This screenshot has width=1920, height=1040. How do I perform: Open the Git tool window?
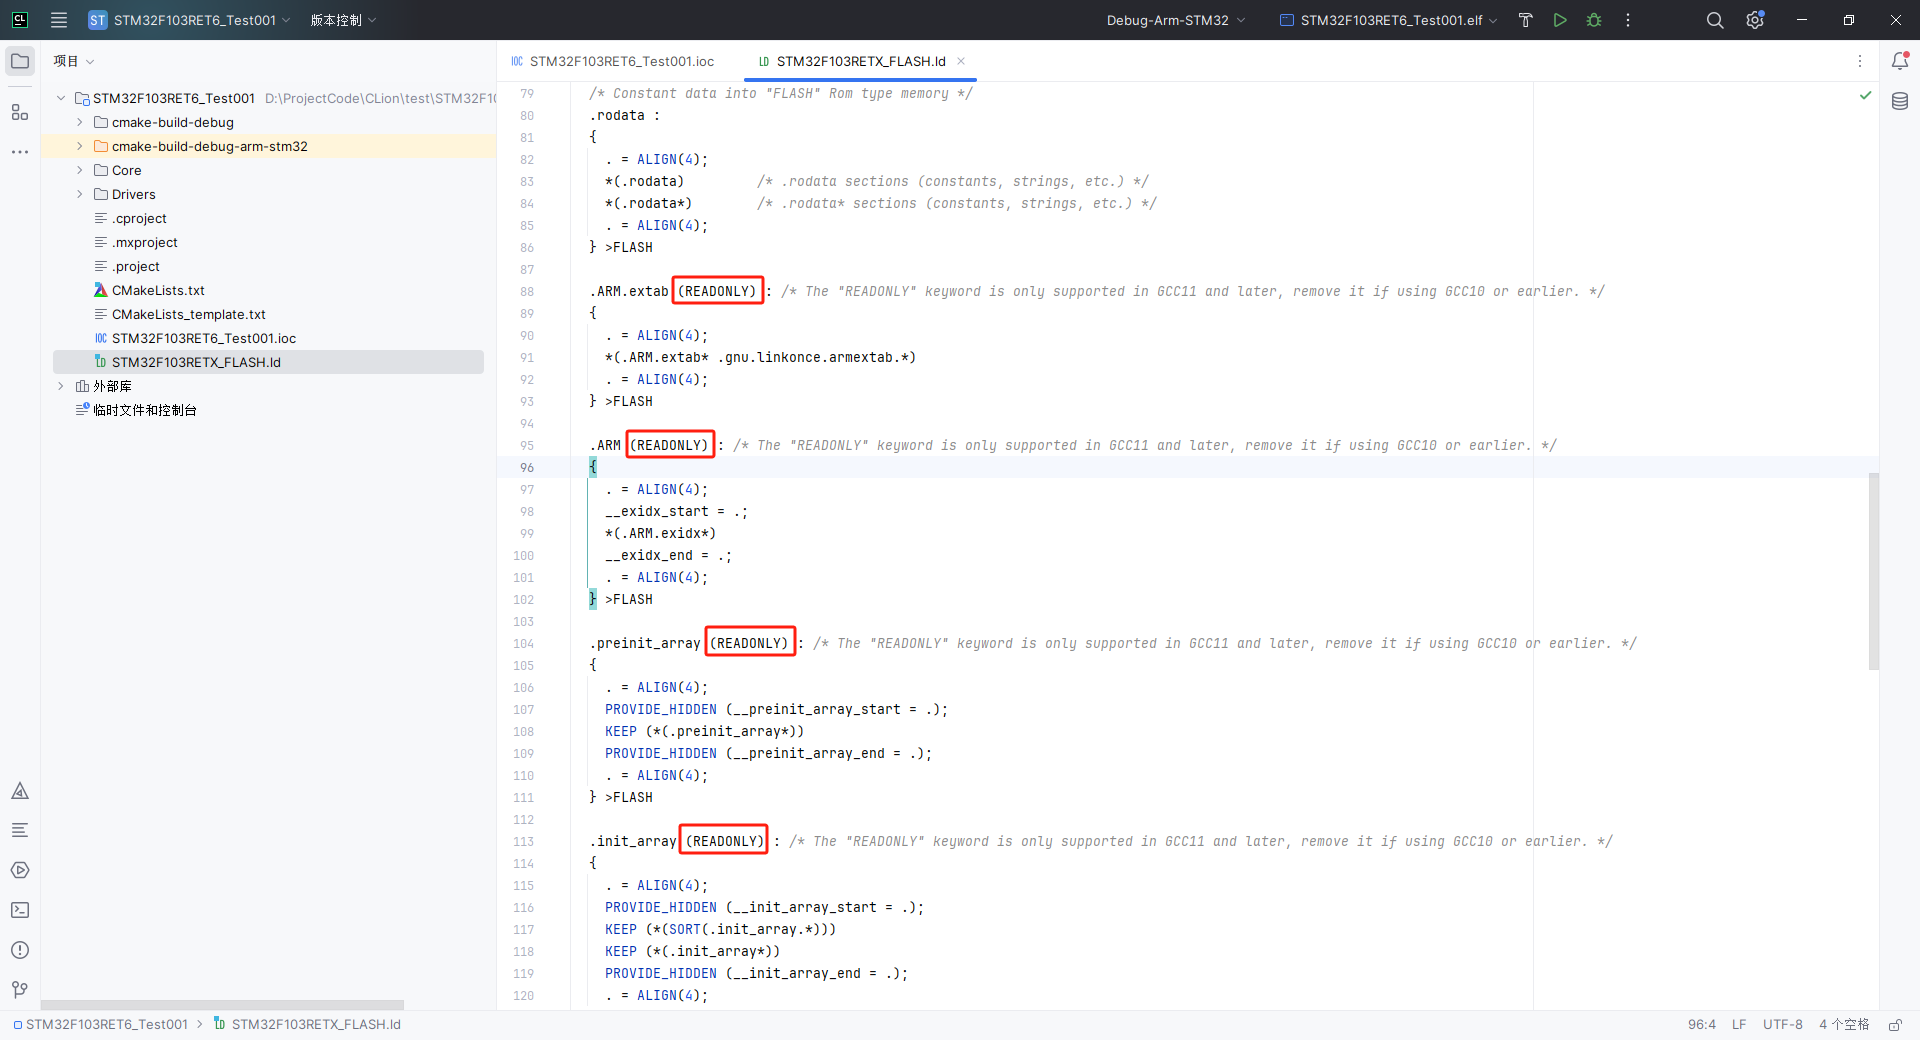[20, 990]
